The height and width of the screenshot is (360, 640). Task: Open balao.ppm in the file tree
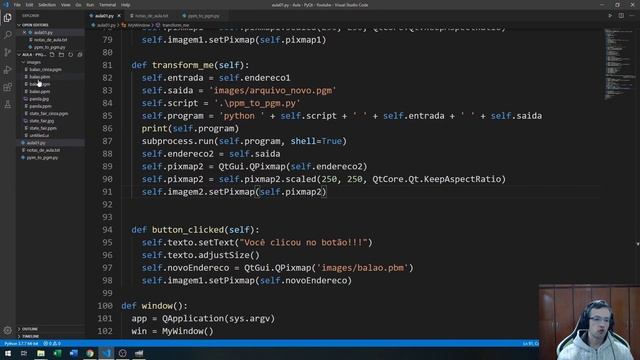40,92
